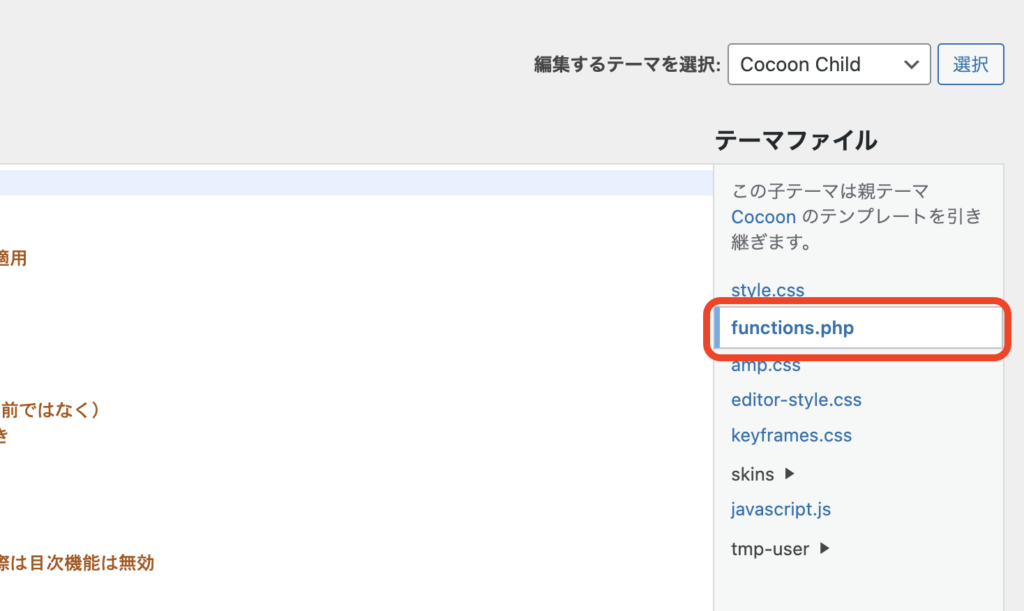Click inside the Cocoon Child combo box
This screenshot has width=1024, height=611.
coord(829,64)
